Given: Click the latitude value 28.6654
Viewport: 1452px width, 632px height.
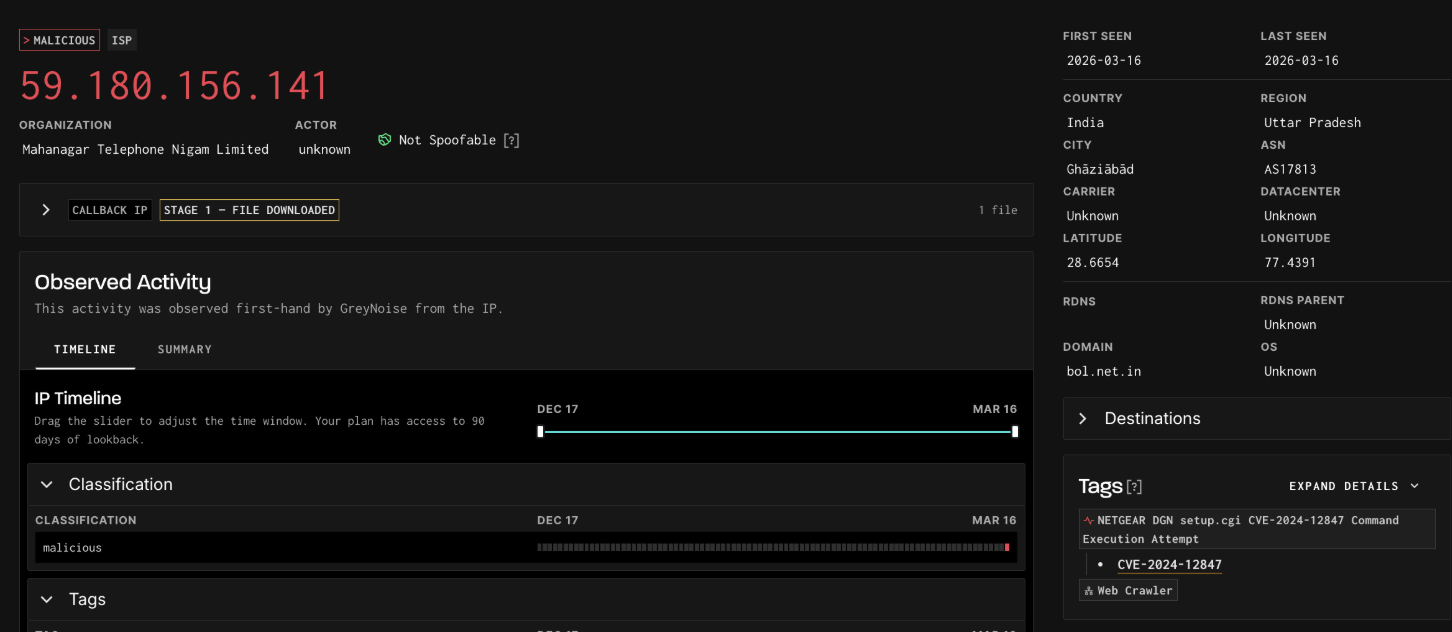Looking at the screenshot, I should point(1092,262).
